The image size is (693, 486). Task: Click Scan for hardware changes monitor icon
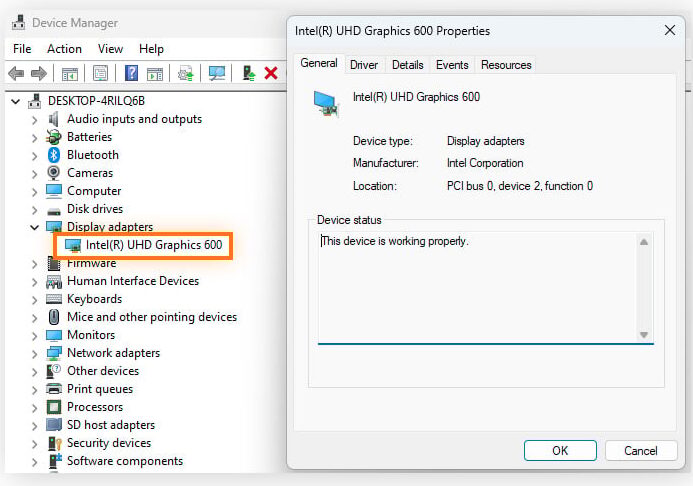[217, 73]
